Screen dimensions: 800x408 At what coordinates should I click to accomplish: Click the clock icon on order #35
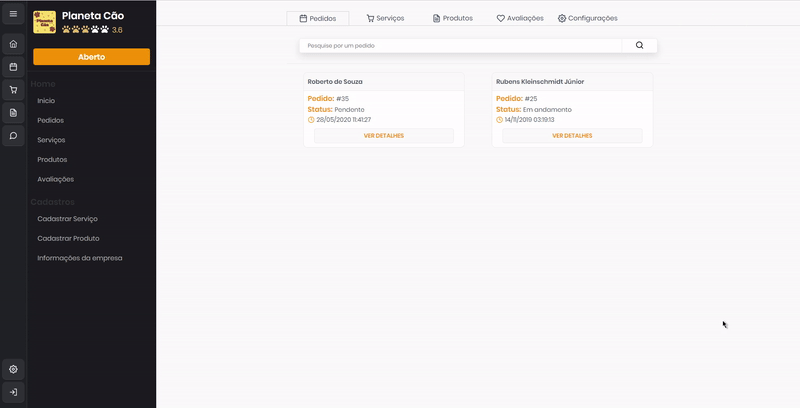pyautogui.click(x=311, y=120)
